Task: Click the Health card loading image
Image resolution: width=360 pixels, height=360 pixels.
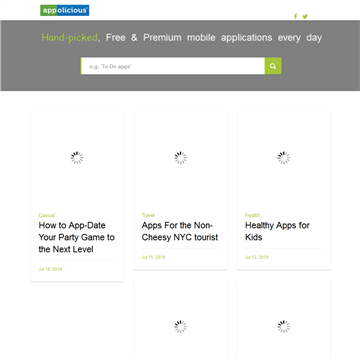Action: (x=284, y=158)
